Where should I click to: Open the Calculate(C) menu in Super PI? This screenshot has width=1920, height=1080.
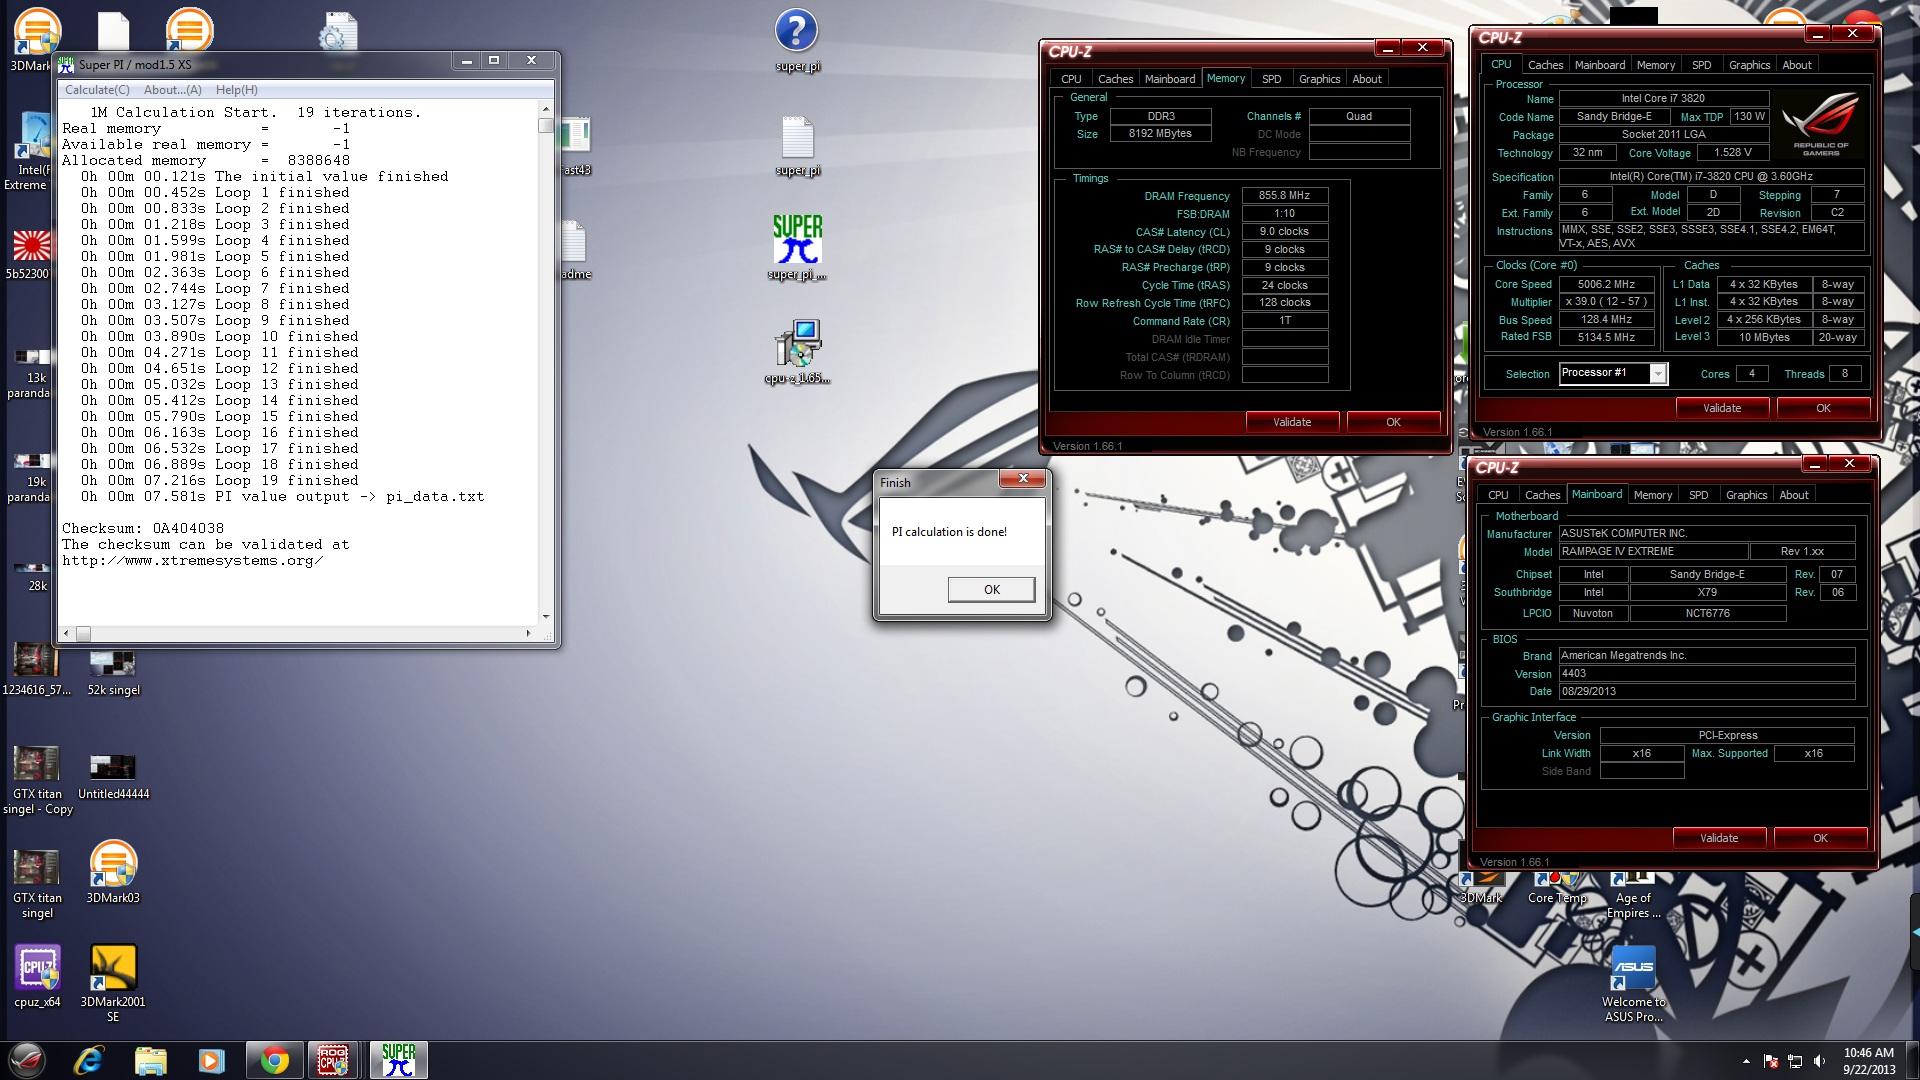click(x=97, y=90)
